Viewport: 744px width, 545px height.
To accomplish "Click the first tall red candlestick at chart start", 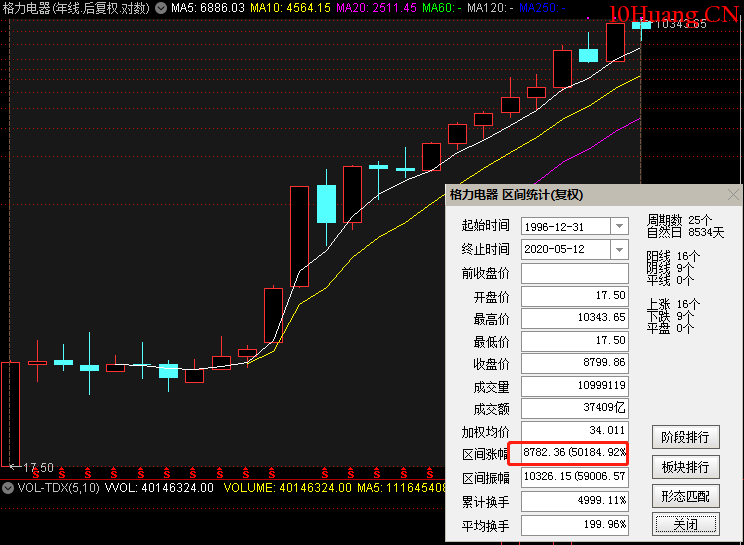I will (10, 414).
